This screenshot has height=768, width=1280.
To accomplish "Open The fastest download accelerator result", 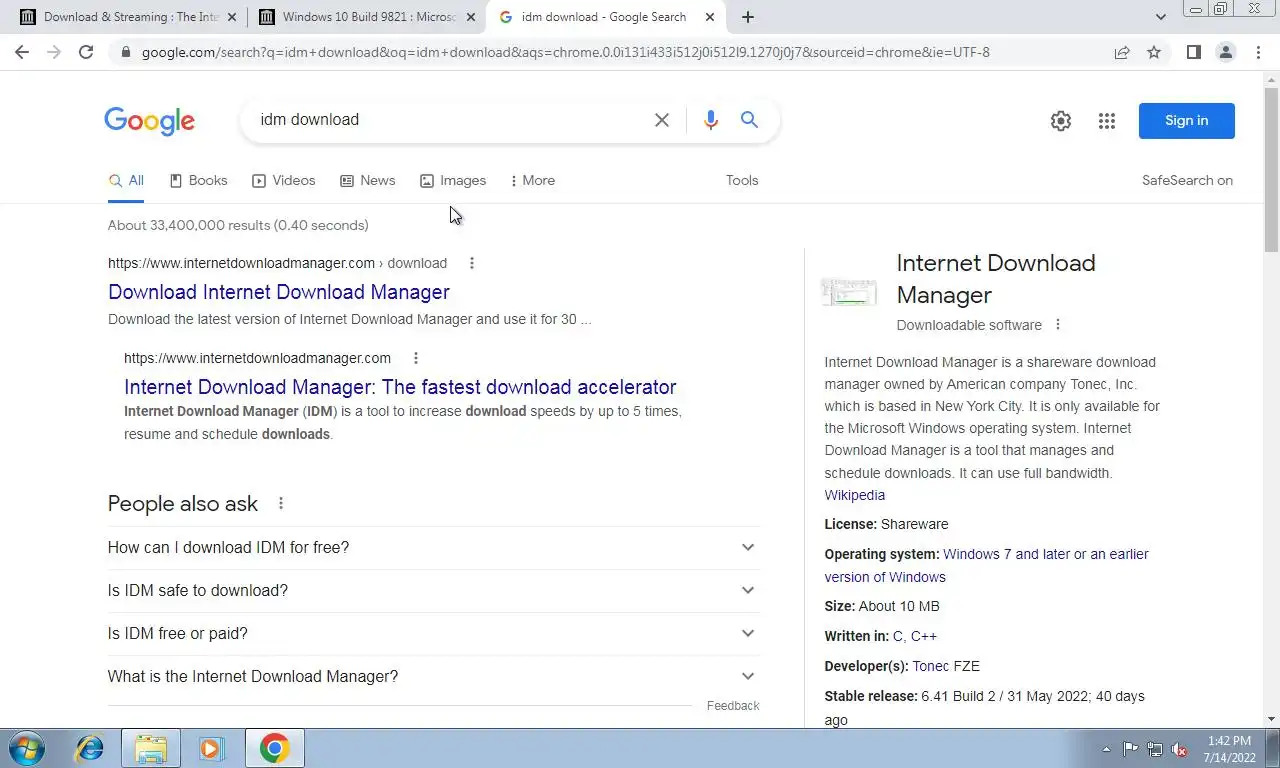I will click(400, 387).
